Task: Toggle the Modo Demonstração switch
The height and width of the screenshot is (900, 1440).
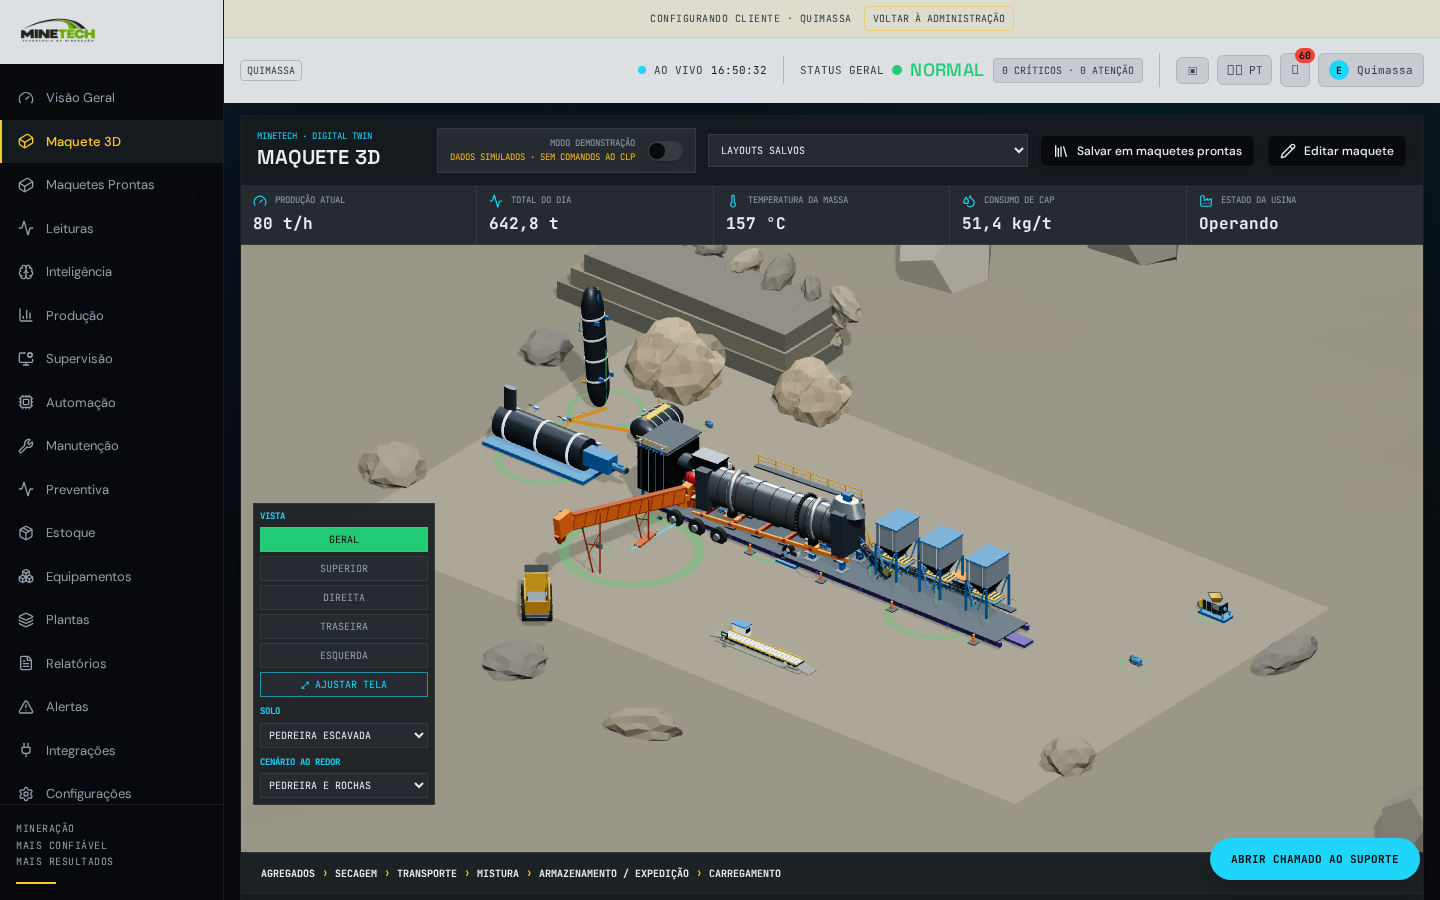Action: click(x=665, y=151)
